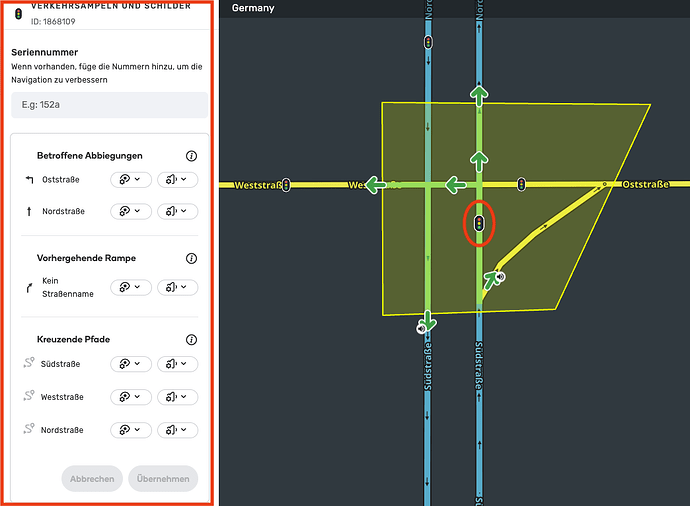This screenshot has height=506, width=690.
Task: Expand first dropdown for Nordstraße under Betroffene Abbiegungen
Action: pos(130,211)
